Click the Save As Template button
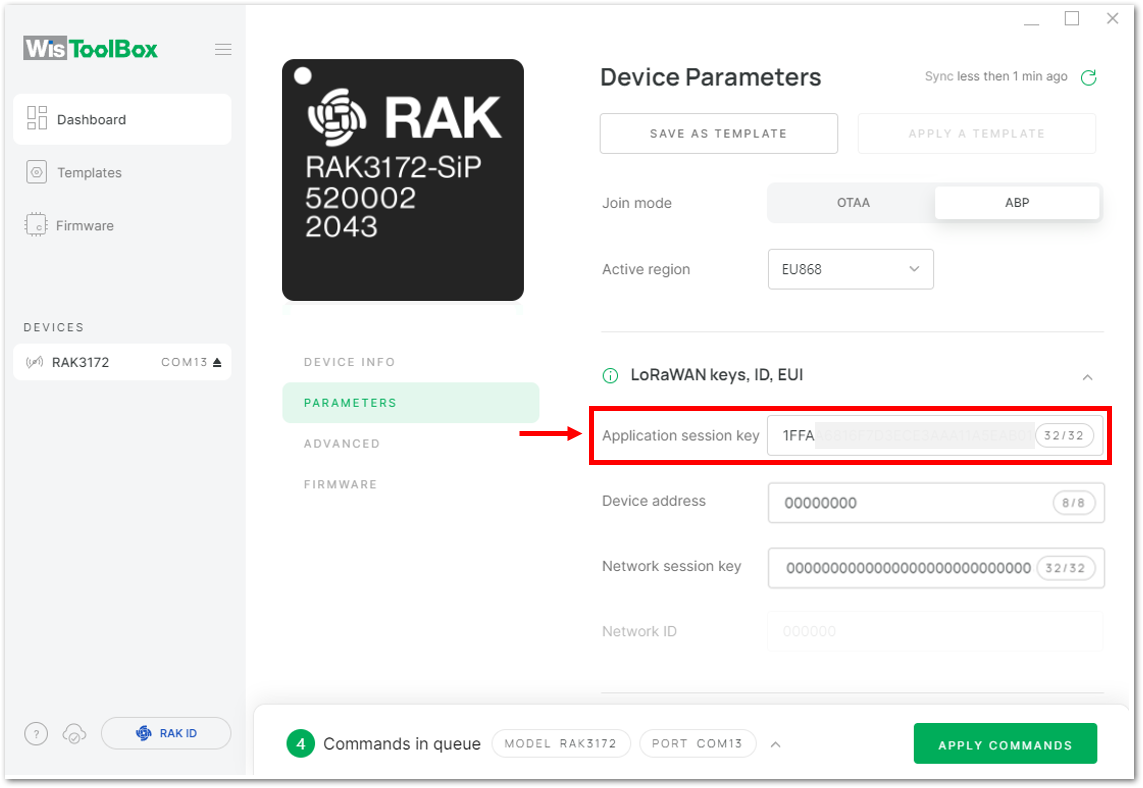Screen dimensions: 1143x788 [x=719, y=133]
